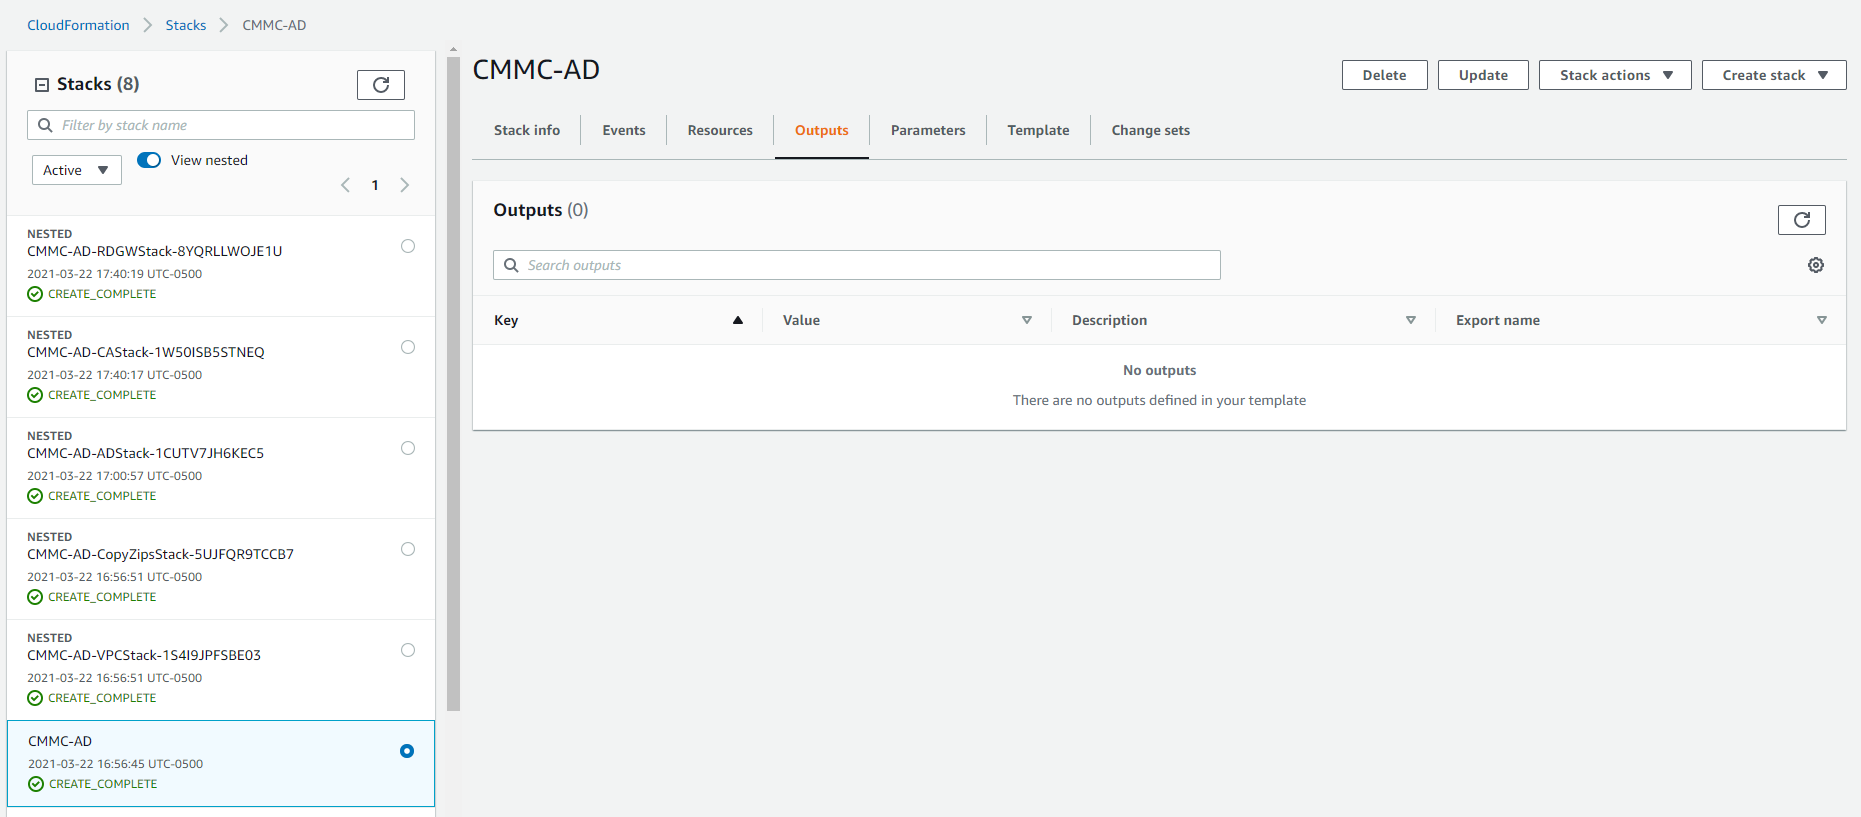Open outputs preferences gear icon
The height and width of the screenshot is (817, 1861).
point(1816,265)
